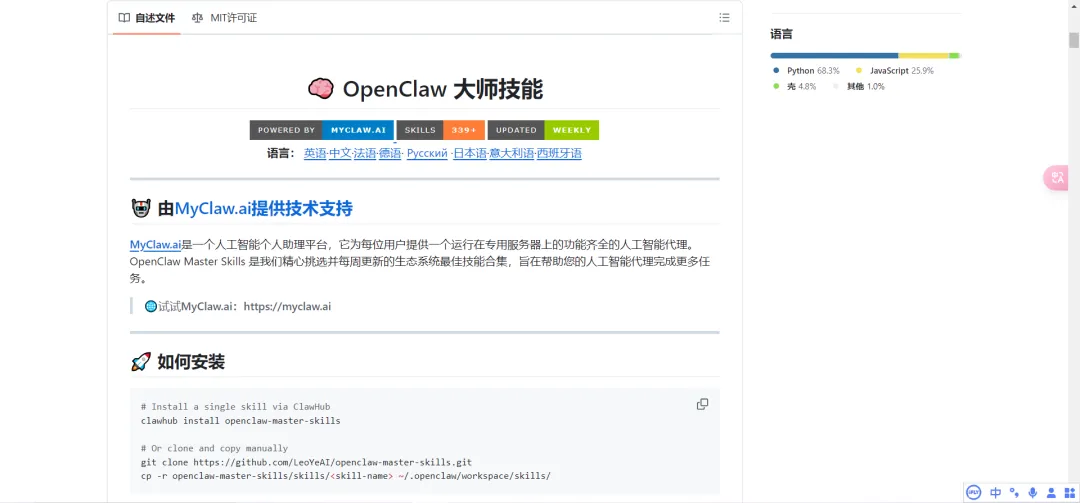Click the git clone command line
Screen dimensions: 1080x503
click(x=306, y=462)
